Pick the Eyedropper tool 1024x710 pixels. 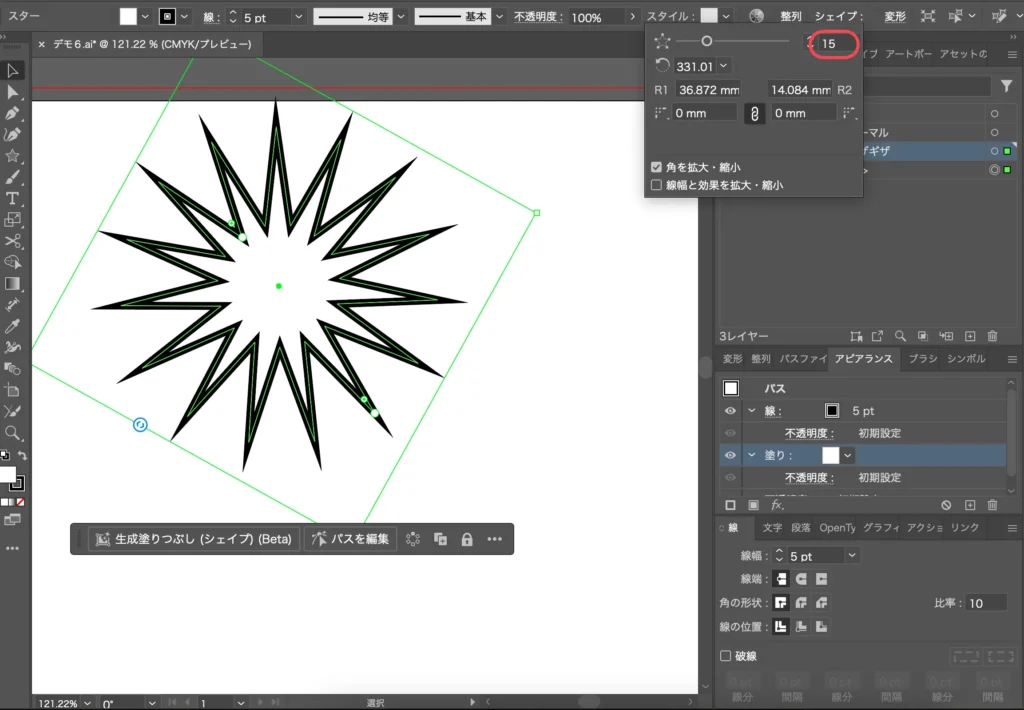click(13, 326)
